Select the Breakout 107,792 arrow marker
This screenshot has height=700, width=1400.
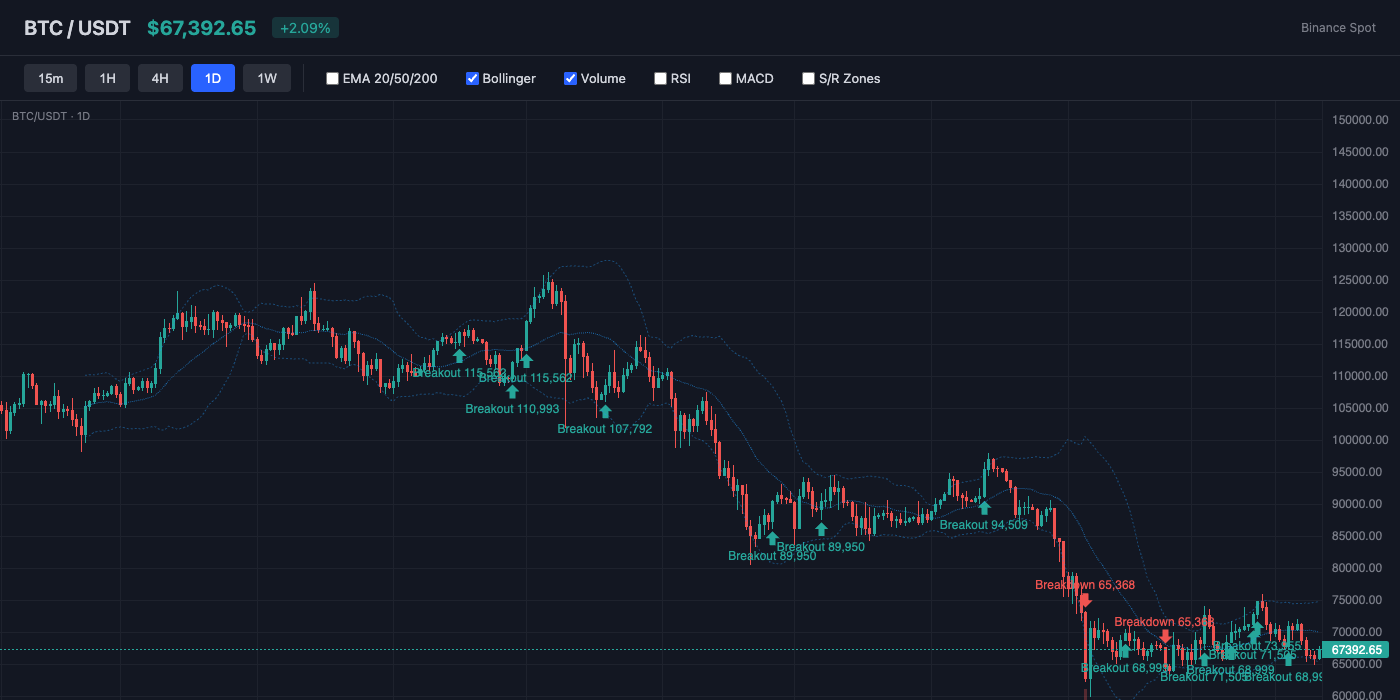[x=605, y=411]
